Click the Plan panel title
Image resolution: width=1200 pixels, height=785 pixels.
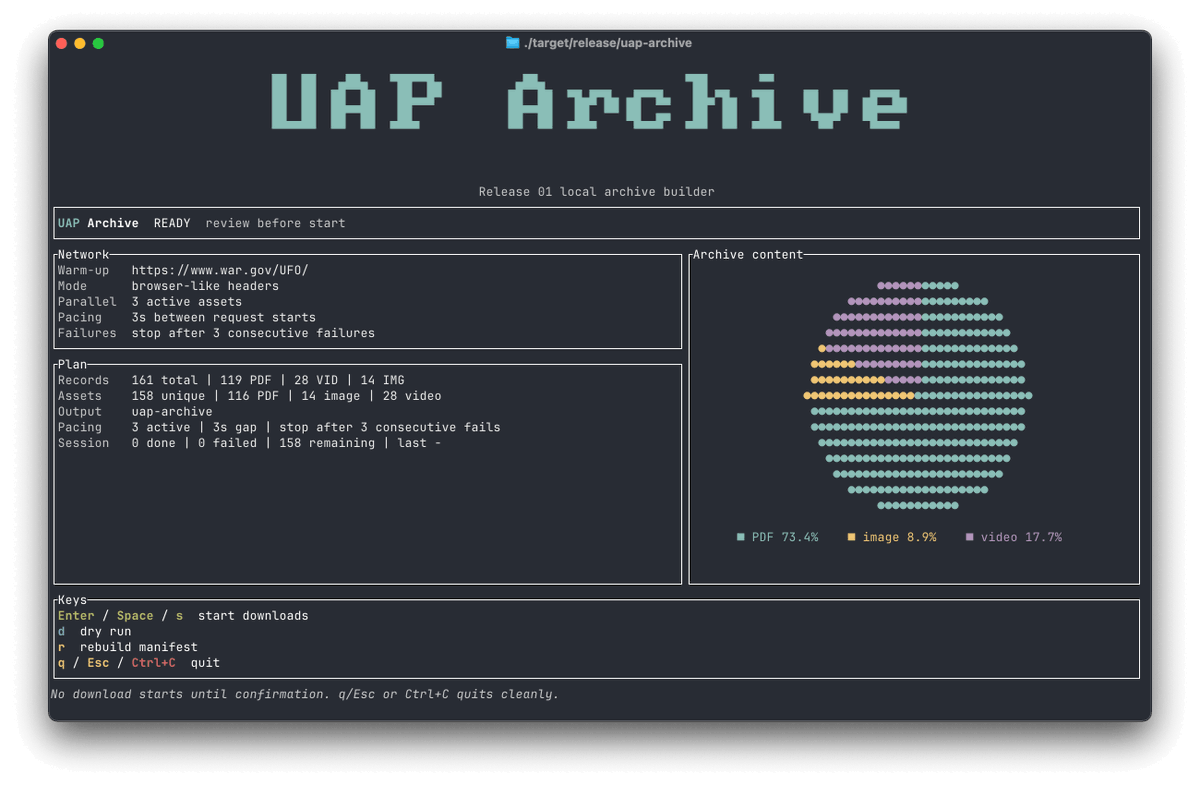tap(72, 365)
